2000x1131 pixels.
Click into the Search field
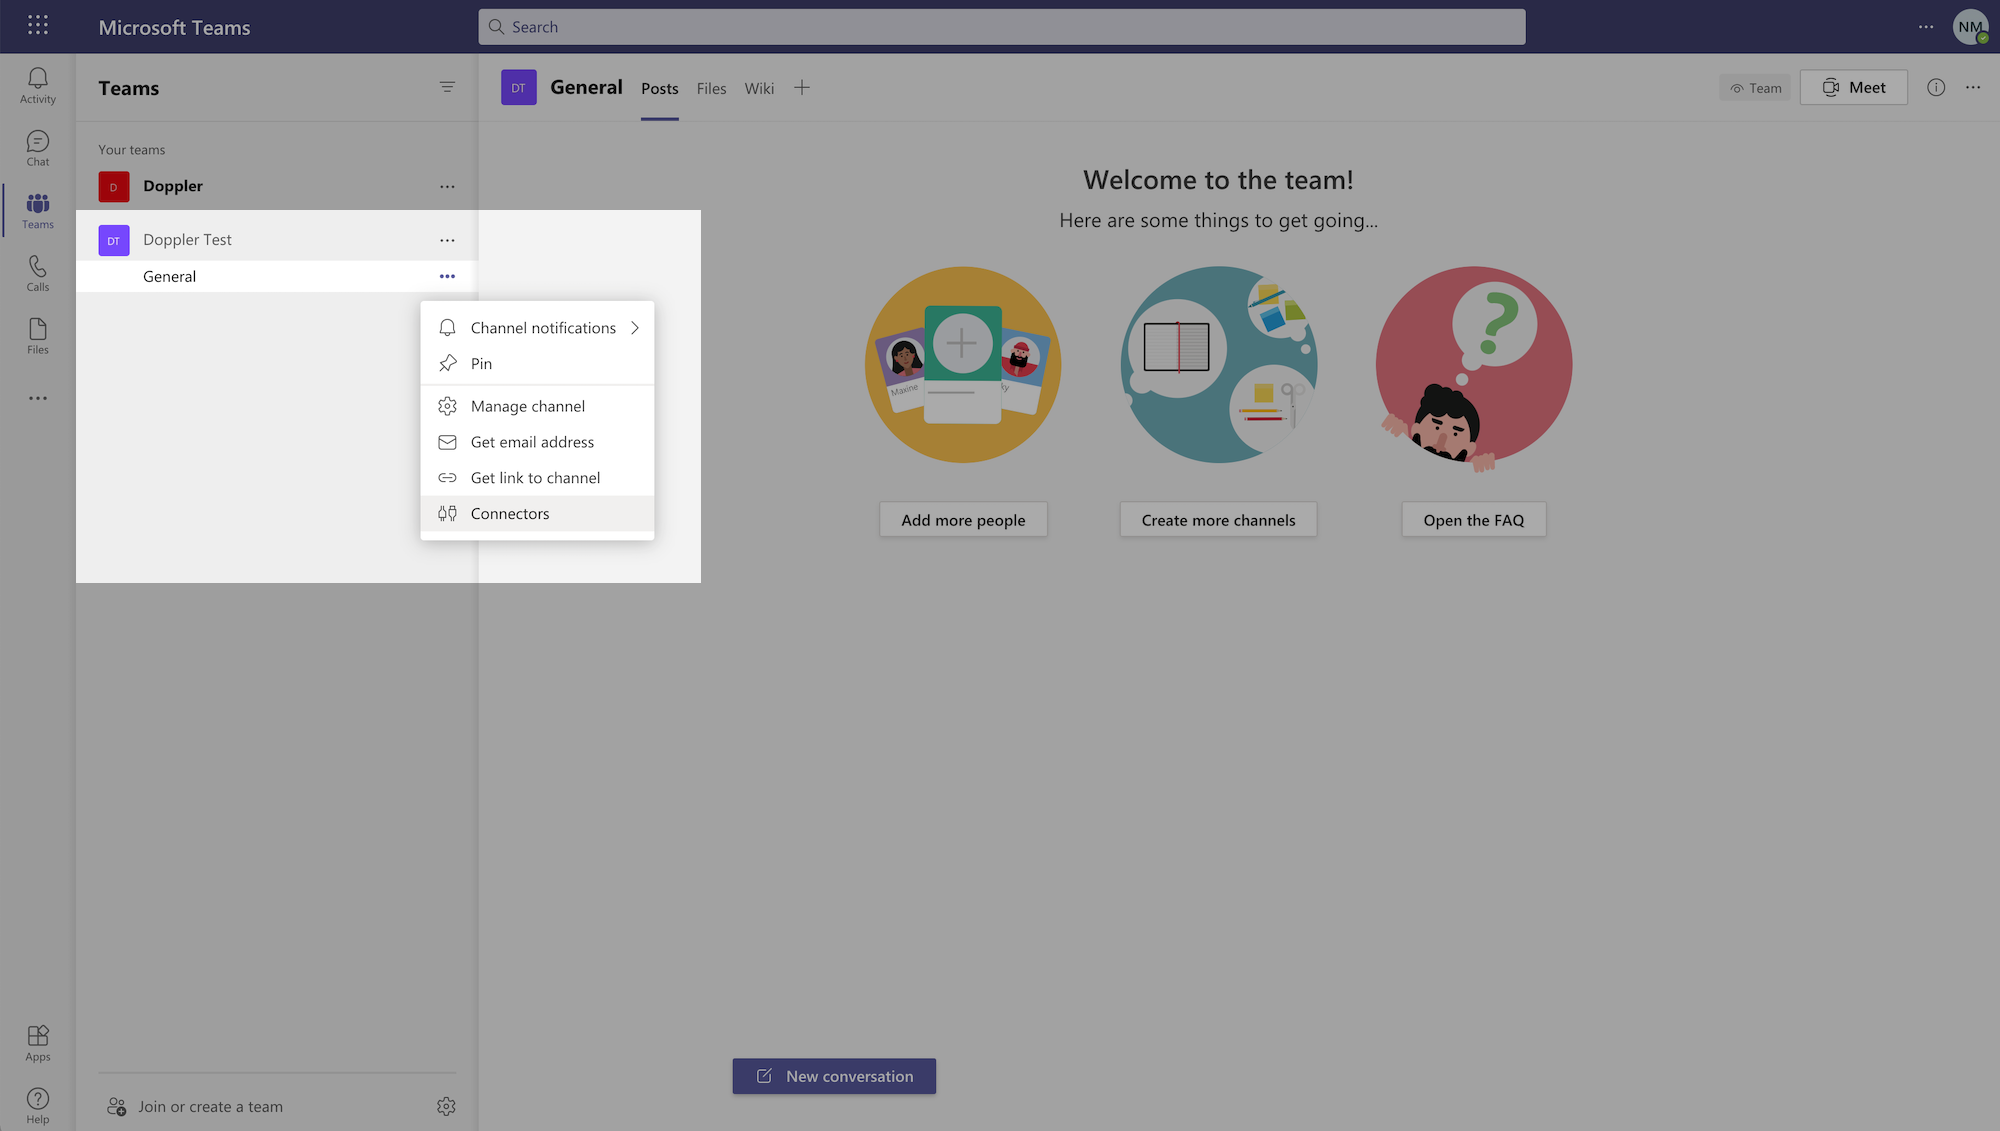(1000, 27)
